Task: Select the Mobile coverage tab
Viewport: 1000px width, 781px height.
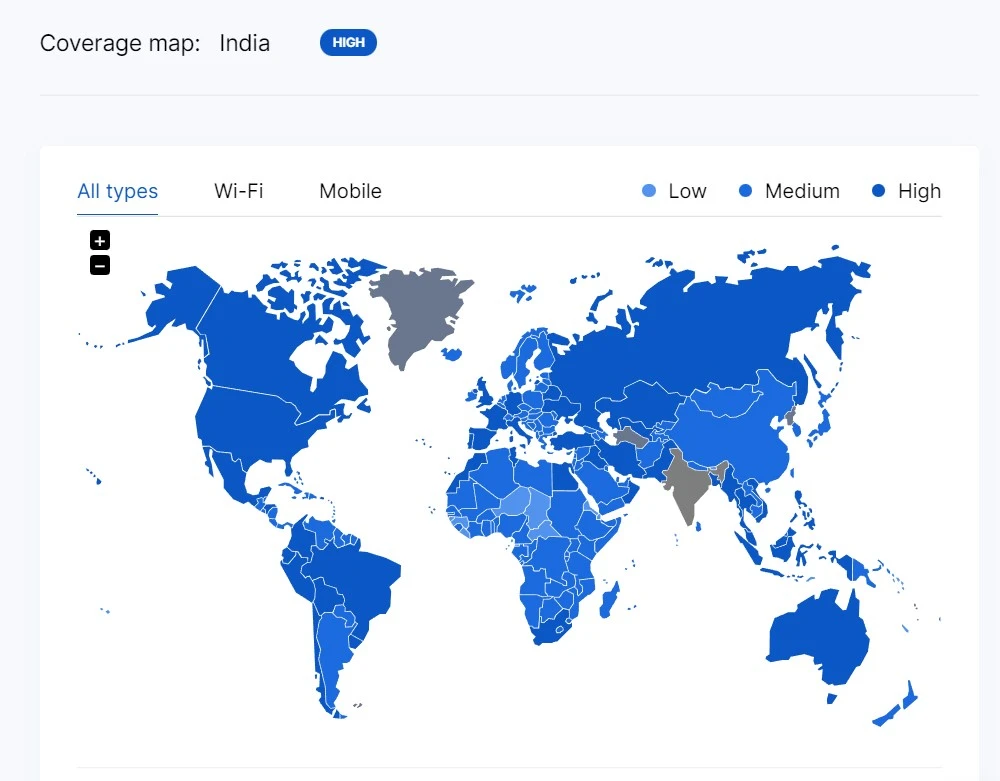Action: coord(350,191)
